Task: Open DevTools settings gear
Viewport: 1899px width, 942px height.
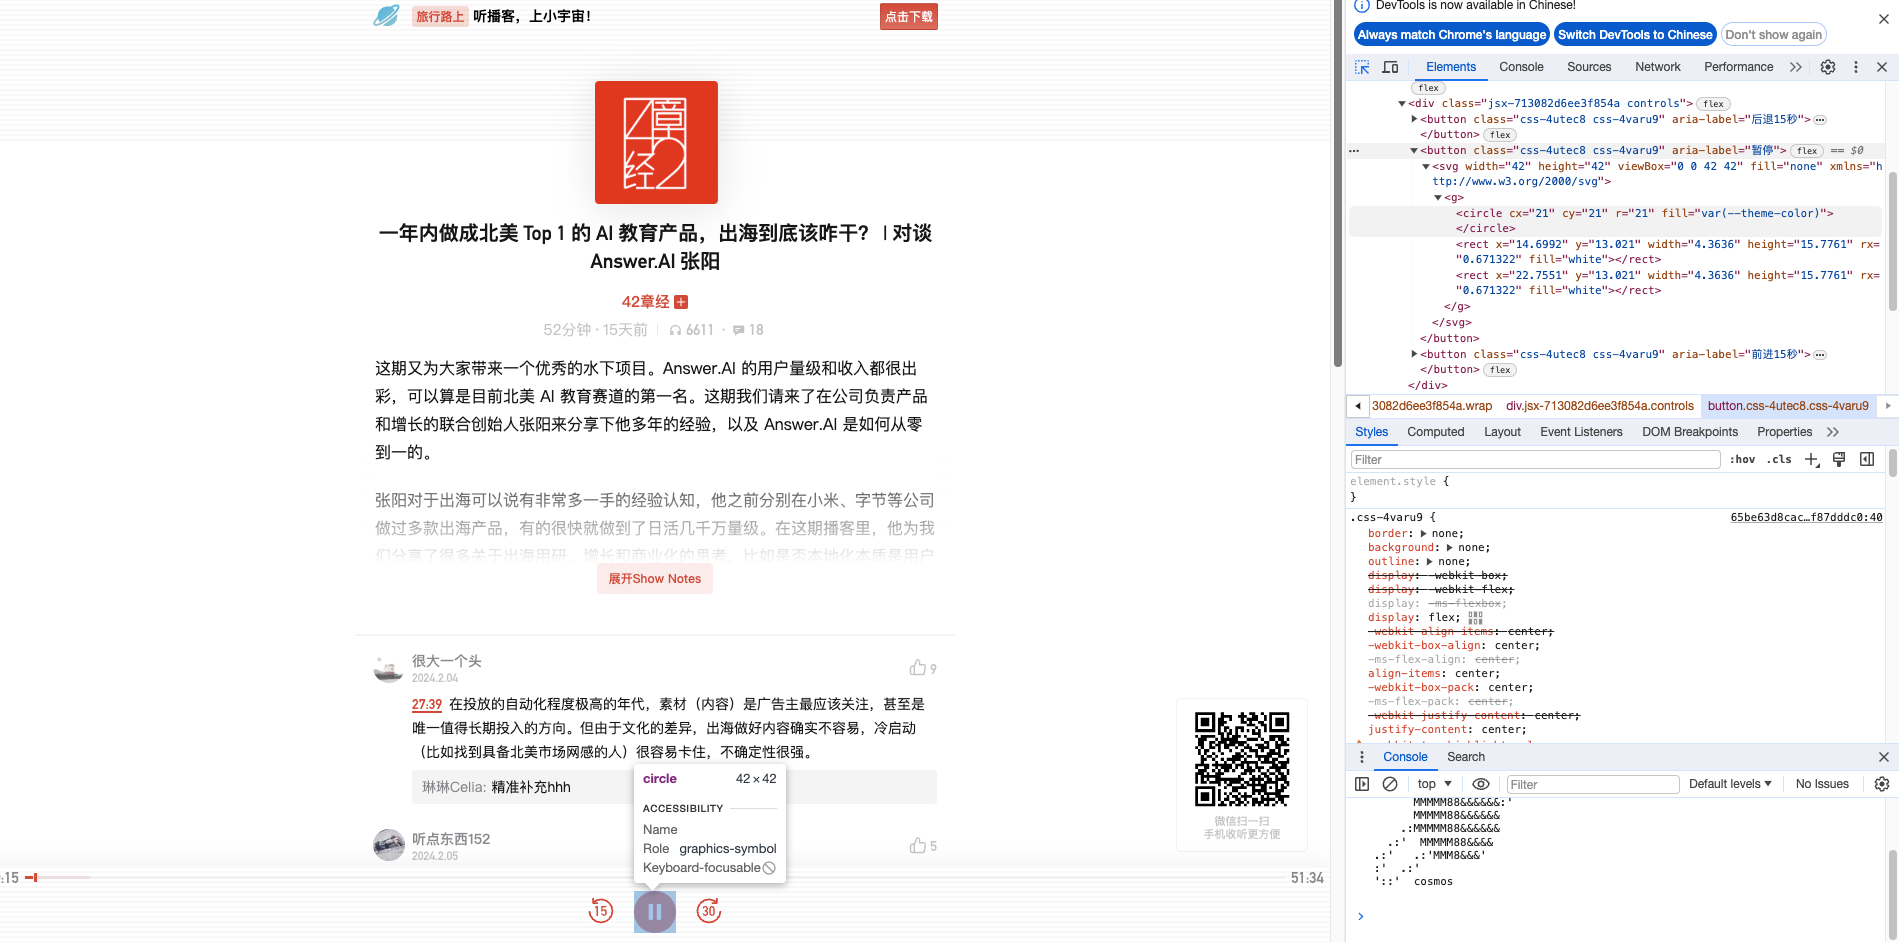Action: tap(1828, 67)
